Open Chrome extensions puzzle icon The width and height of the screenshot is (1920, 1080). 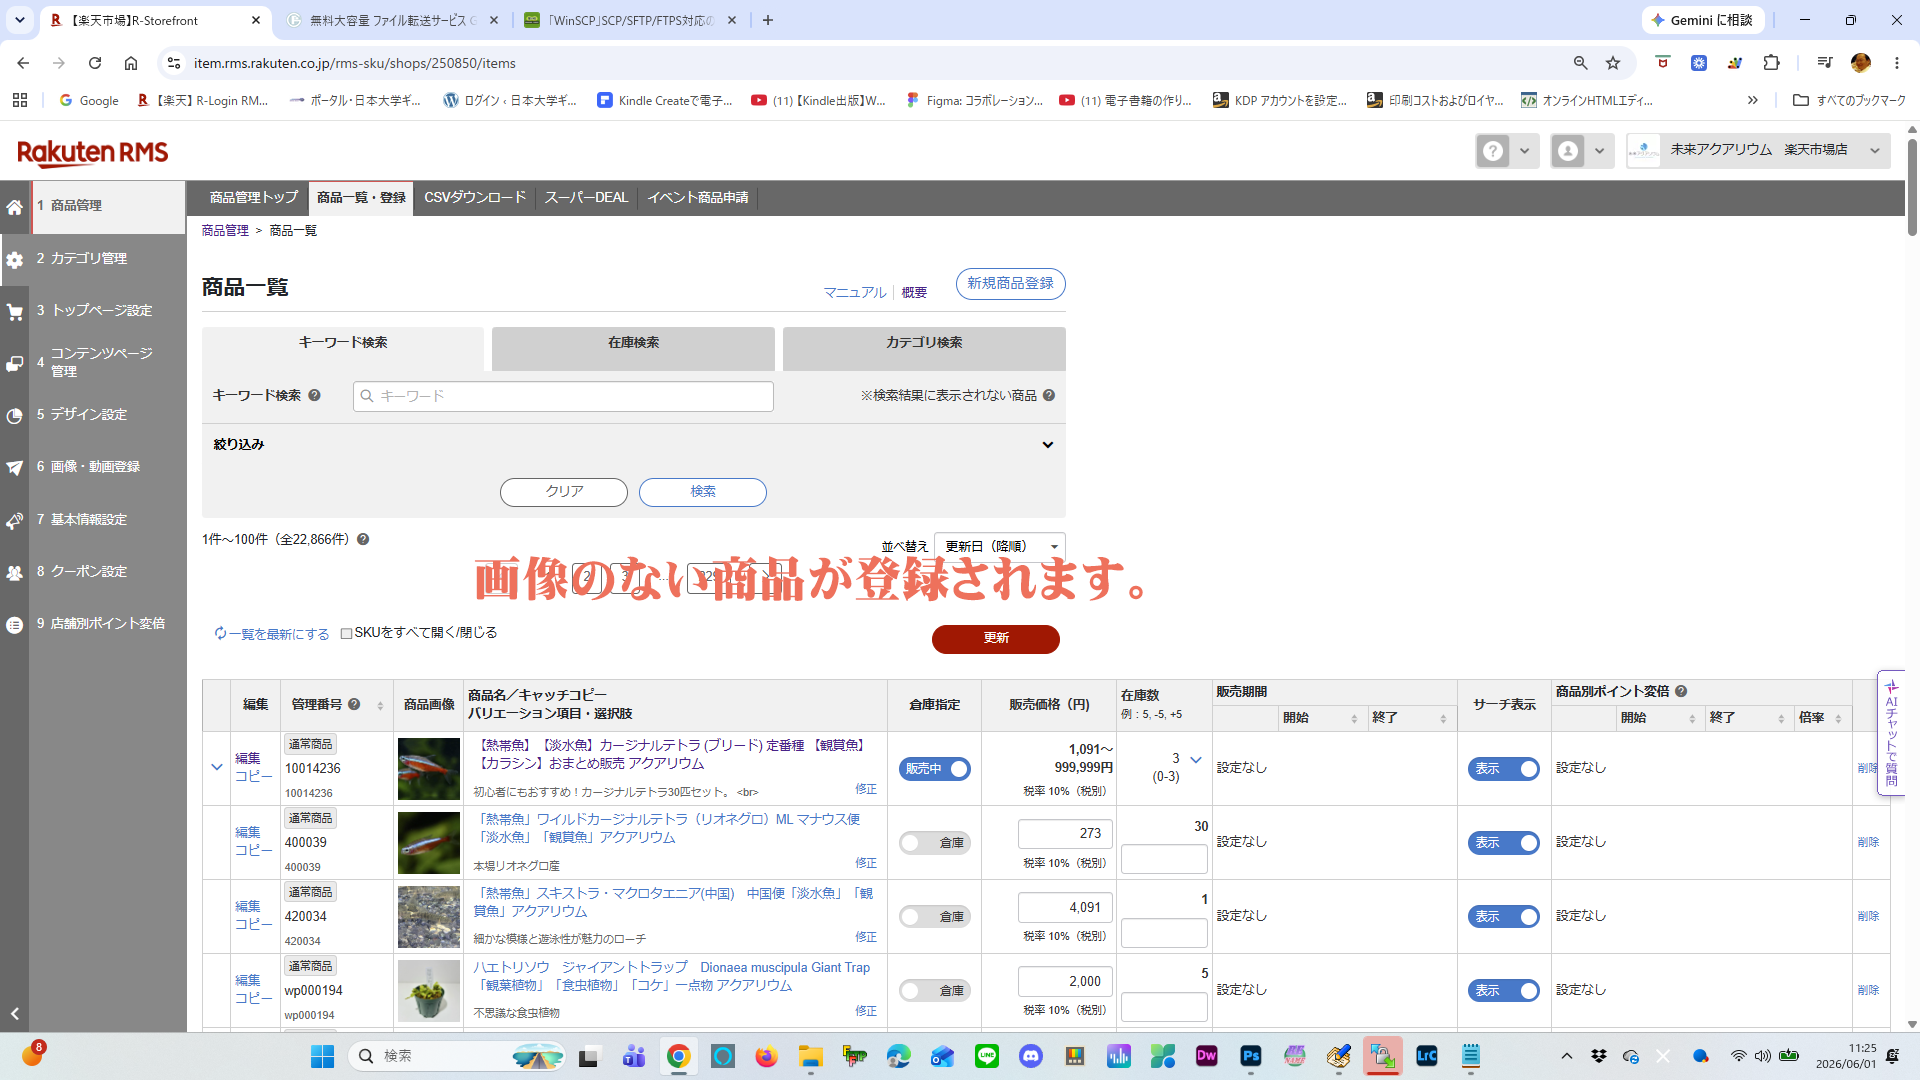tap(1771, 63)
